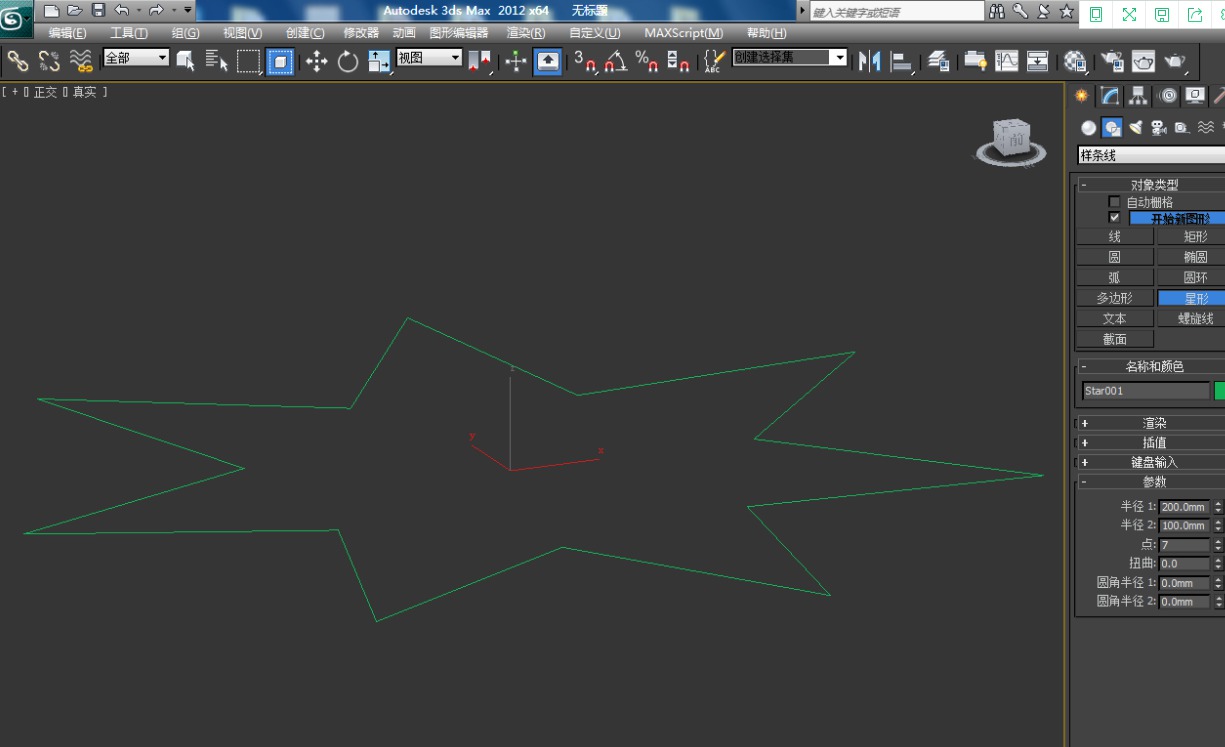
Task: Open the Select by Name list
Action: [x=217, y=61]
